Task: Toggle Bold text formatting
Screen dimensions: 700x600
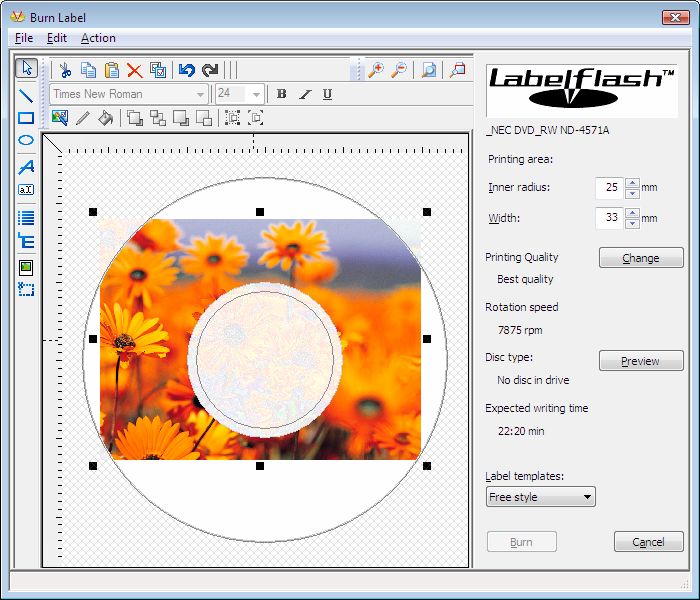Action: point(281,94)
